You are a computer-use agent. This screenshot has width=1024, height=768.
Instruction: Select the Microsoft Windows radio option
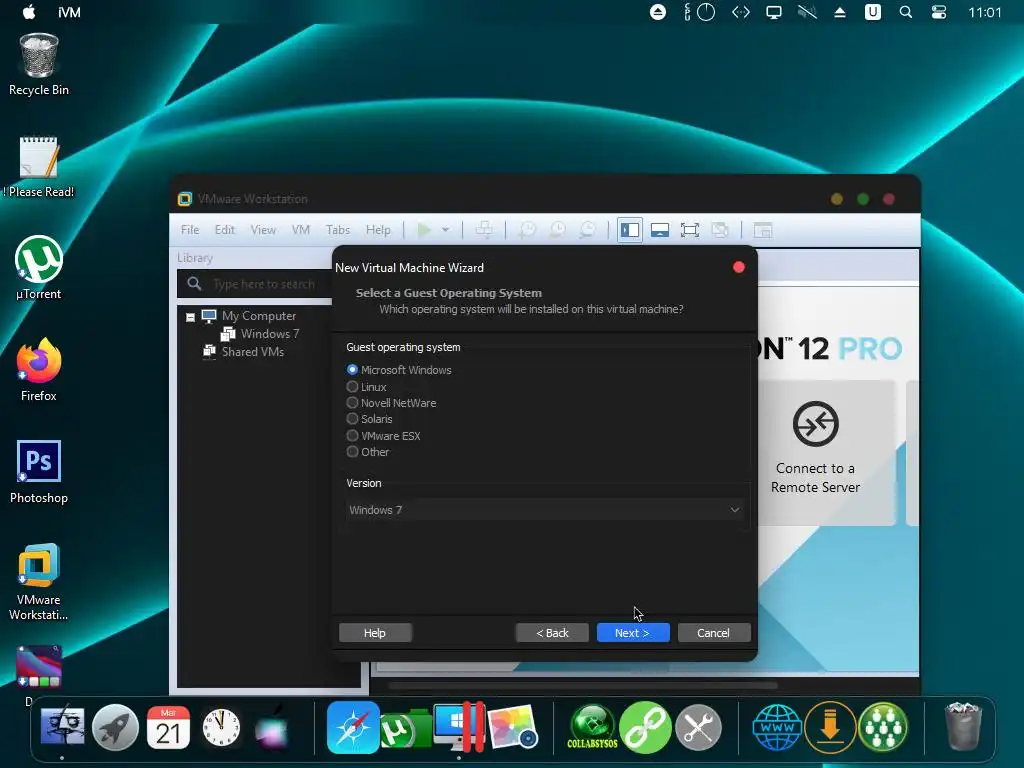(x=399, y=370)
